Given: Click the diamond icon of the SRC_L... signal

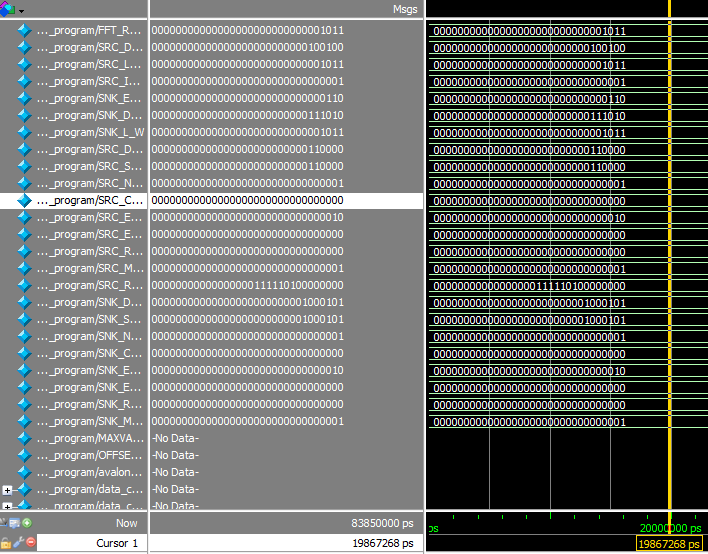Looking at the screenshot, I should point(24,65).
